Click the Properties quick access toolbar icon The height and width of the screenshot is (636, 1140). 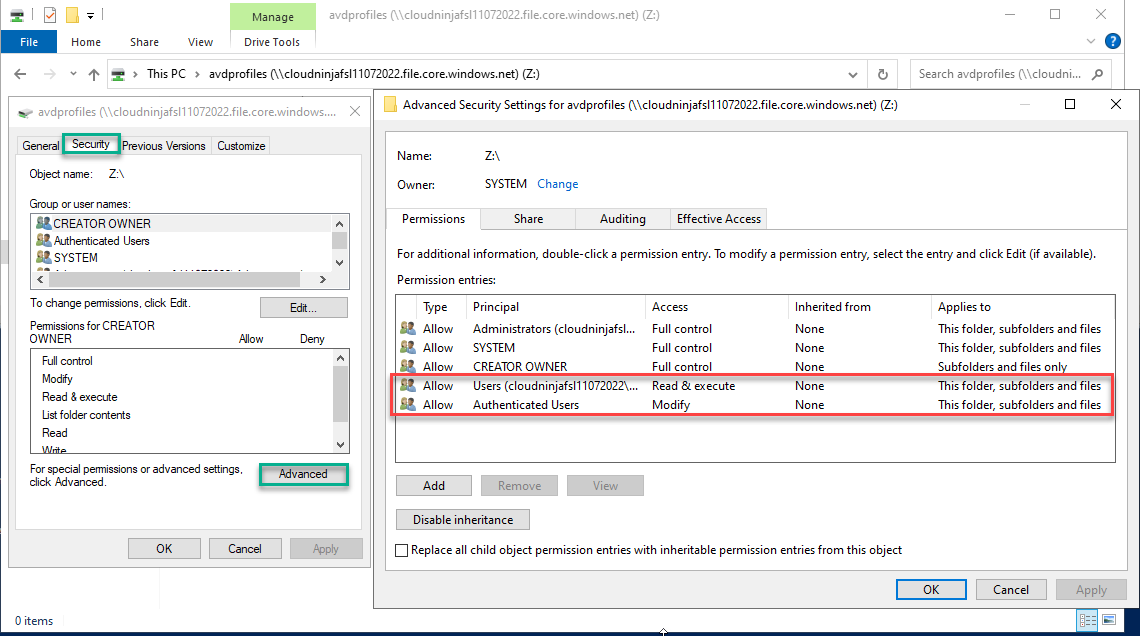(49, 15)
